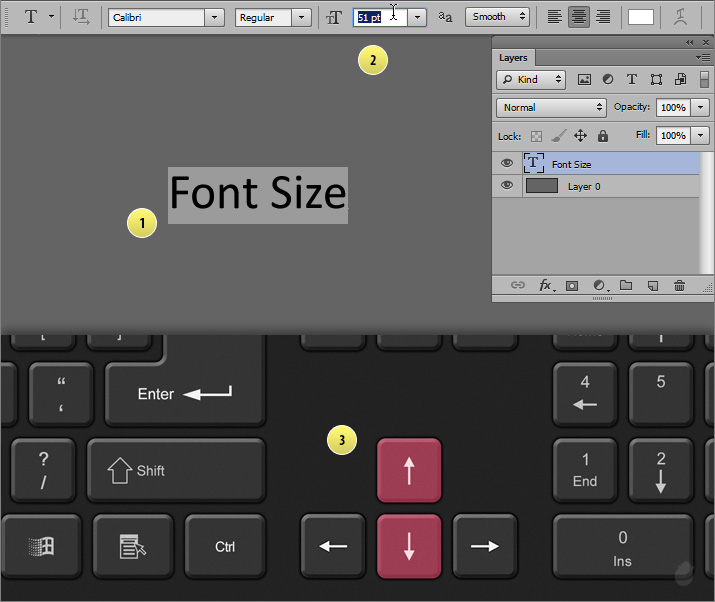Open the Layers panel flyout menu

click(x=703, y=58)
